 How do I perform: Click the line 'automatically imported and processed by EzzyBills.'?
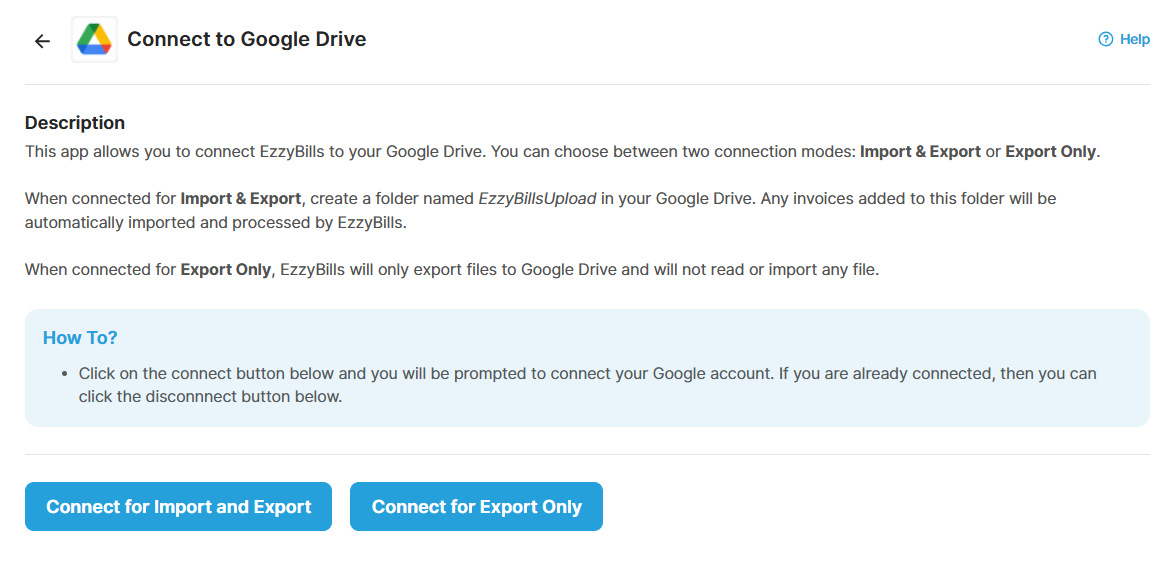(x=215, y=223)
